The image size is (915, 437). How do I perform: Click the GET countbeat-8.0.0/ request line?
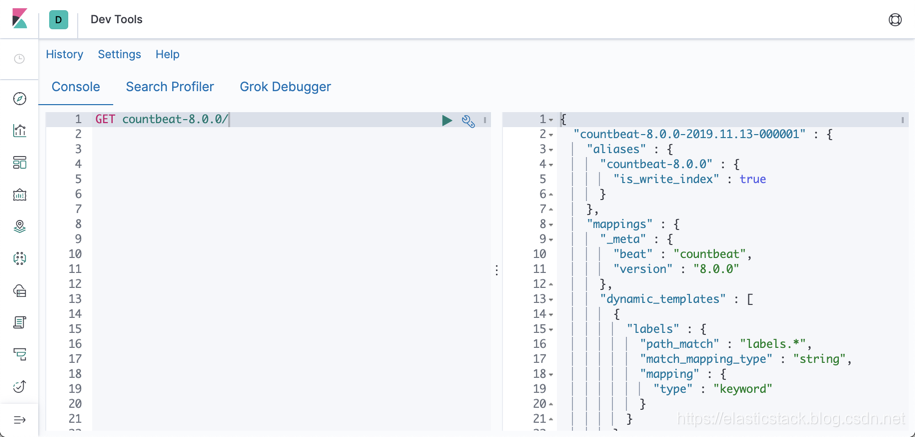162,120
